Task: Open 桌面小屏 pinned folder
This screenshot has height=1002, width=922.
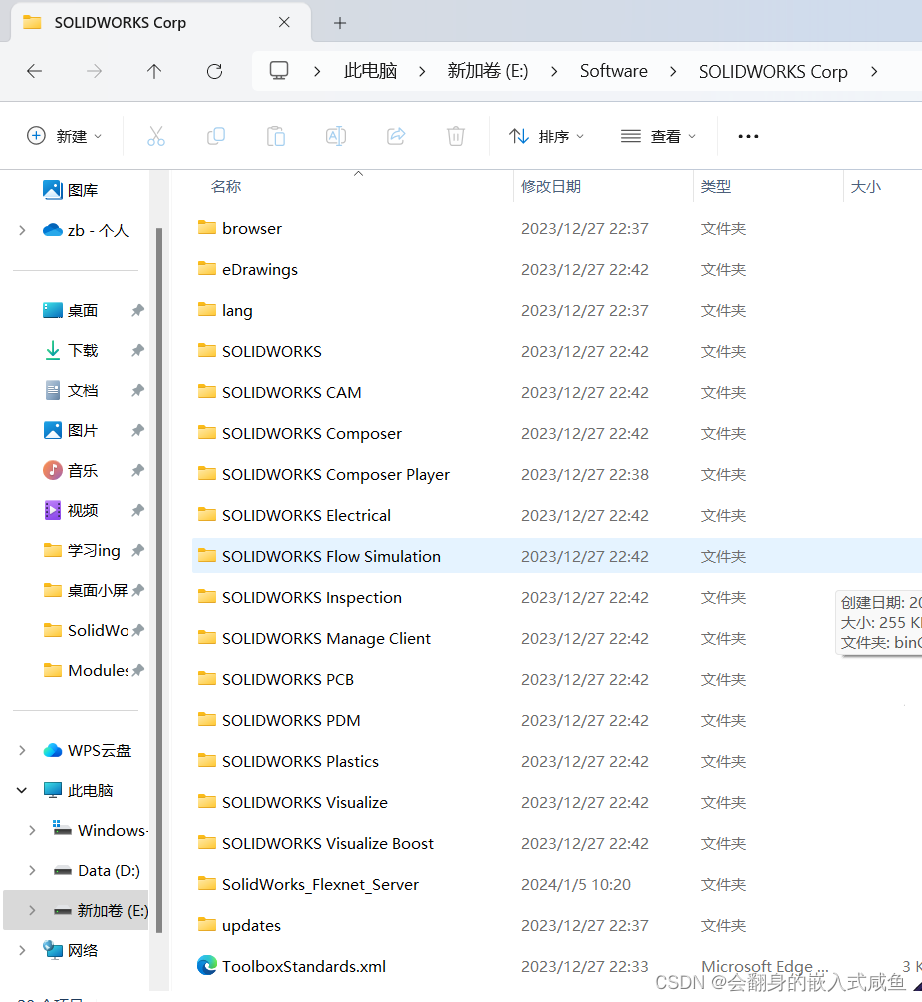Action: coord(85,590)
